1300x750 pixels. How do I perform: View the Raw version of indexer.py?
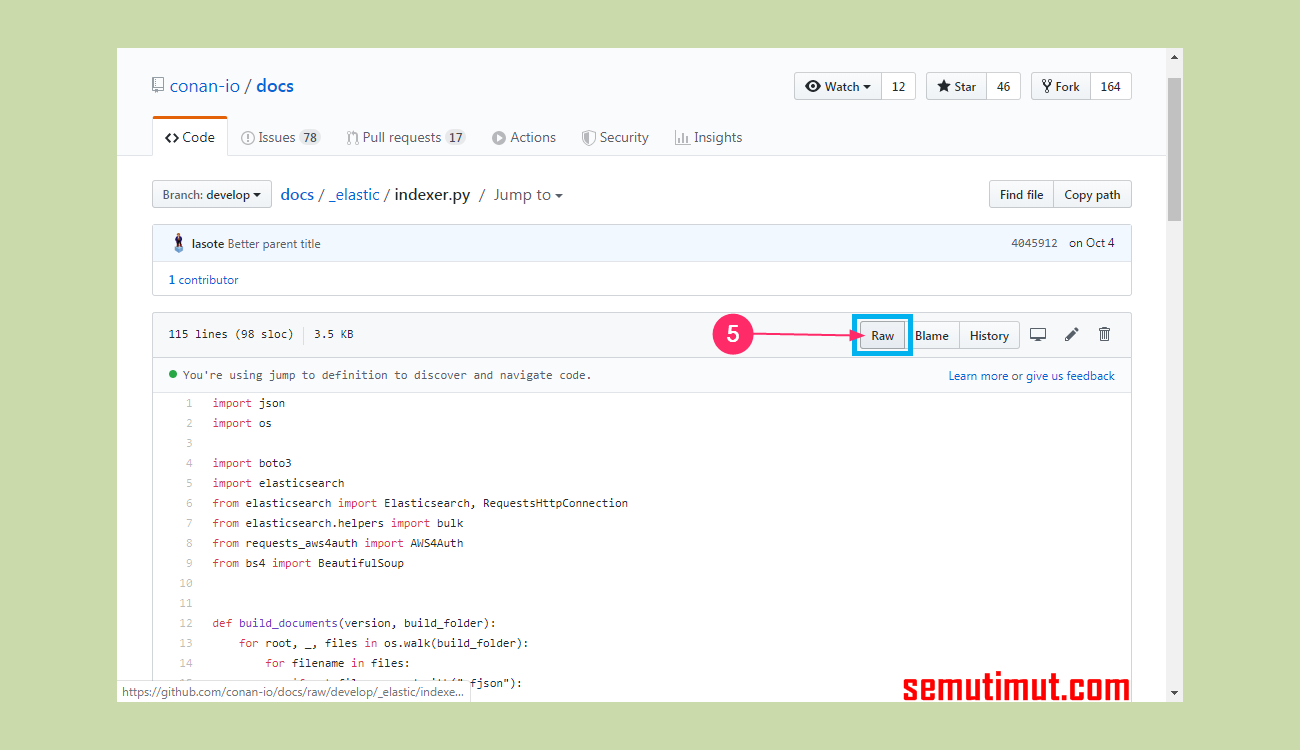[x=881, y=335]
